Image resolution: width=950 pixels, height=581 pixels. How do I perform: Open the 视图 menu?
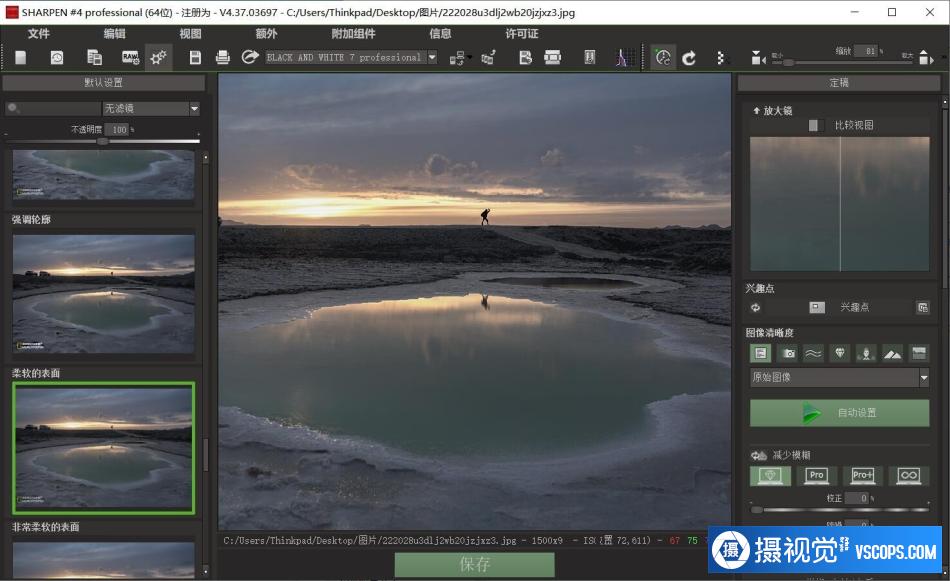pos(190,34)
